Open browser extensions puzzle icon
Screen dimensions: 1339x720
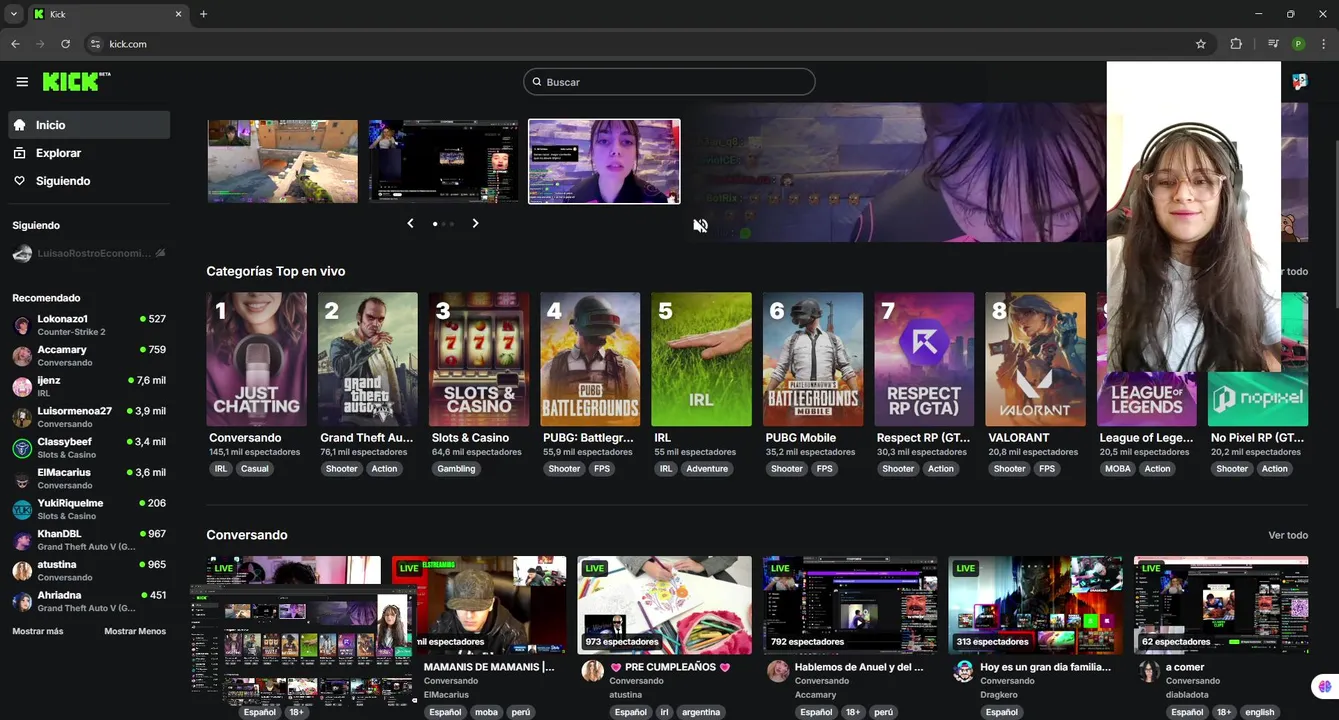click(x=1236, y=44)
